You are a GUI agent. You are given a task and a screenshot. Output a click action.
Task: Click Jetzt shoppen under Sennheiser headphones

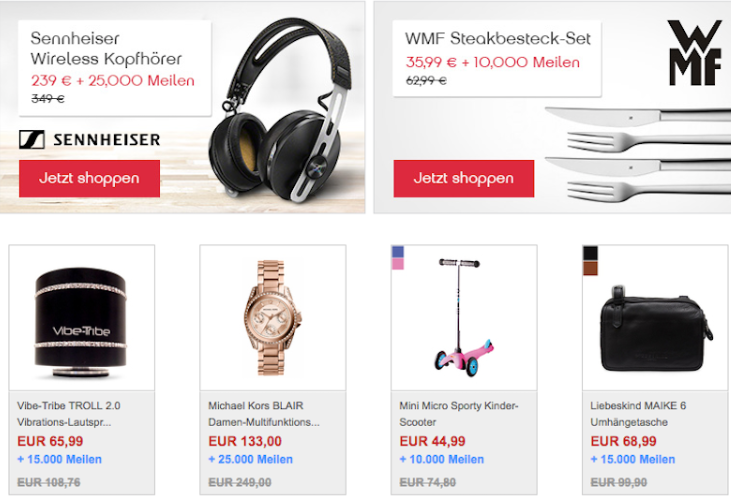(x=90, y=179)
